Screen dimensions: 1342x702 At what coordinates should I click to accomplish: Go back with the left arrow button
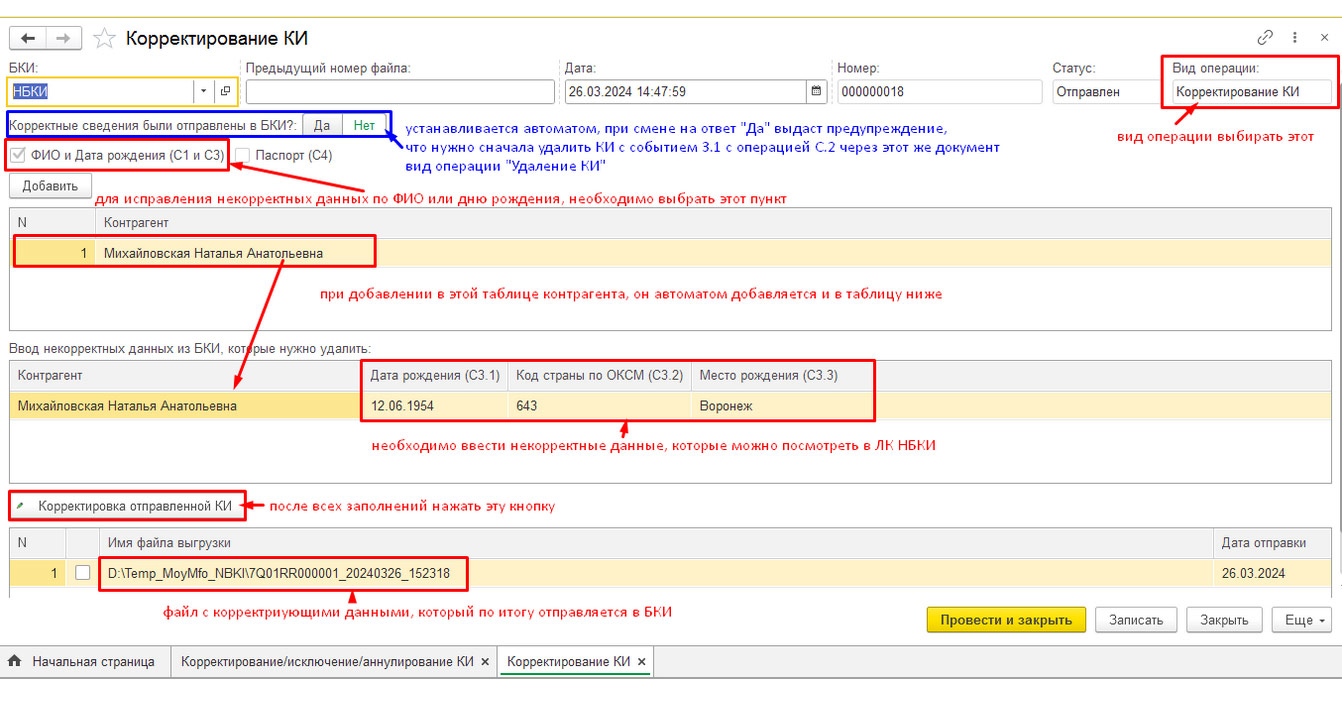tap(28, 38)
